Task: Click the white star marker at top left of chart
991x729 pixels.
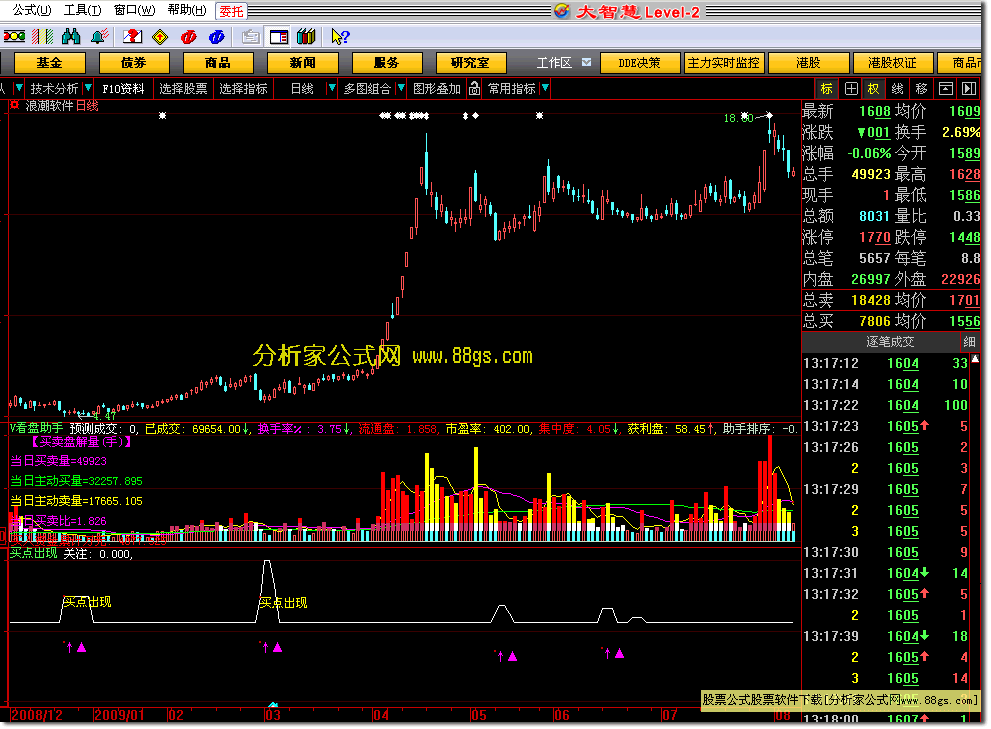Action: [x=162, y=116]
